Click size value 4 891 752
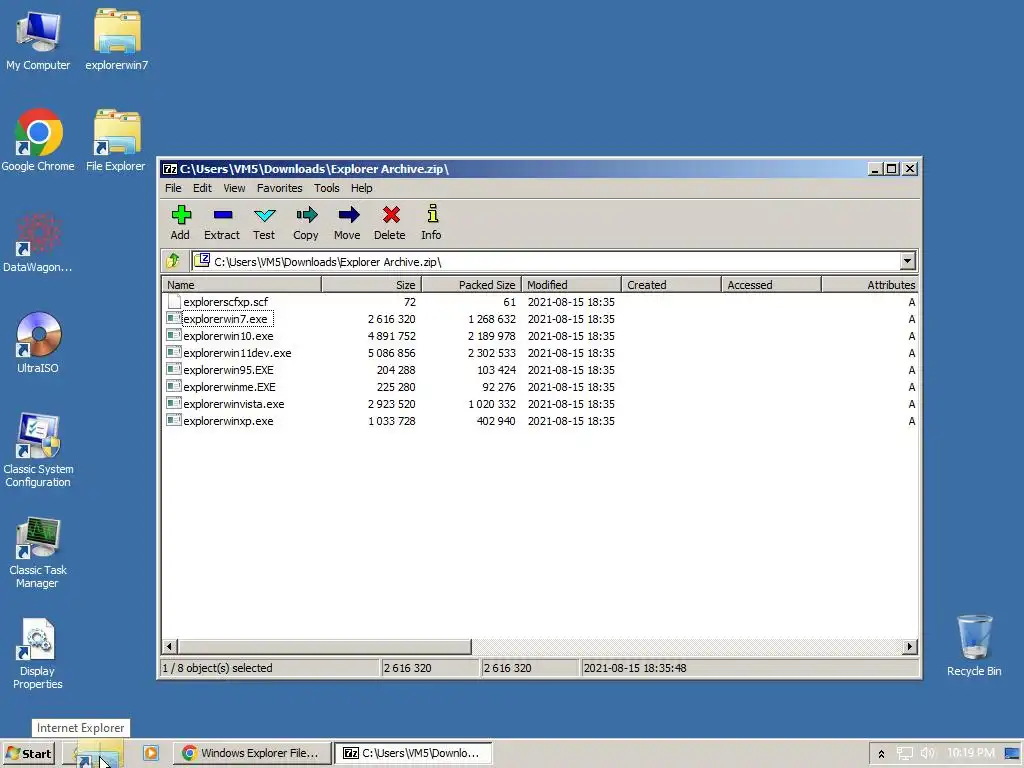Screen dimensions: 1024x768 click(391, 336)
